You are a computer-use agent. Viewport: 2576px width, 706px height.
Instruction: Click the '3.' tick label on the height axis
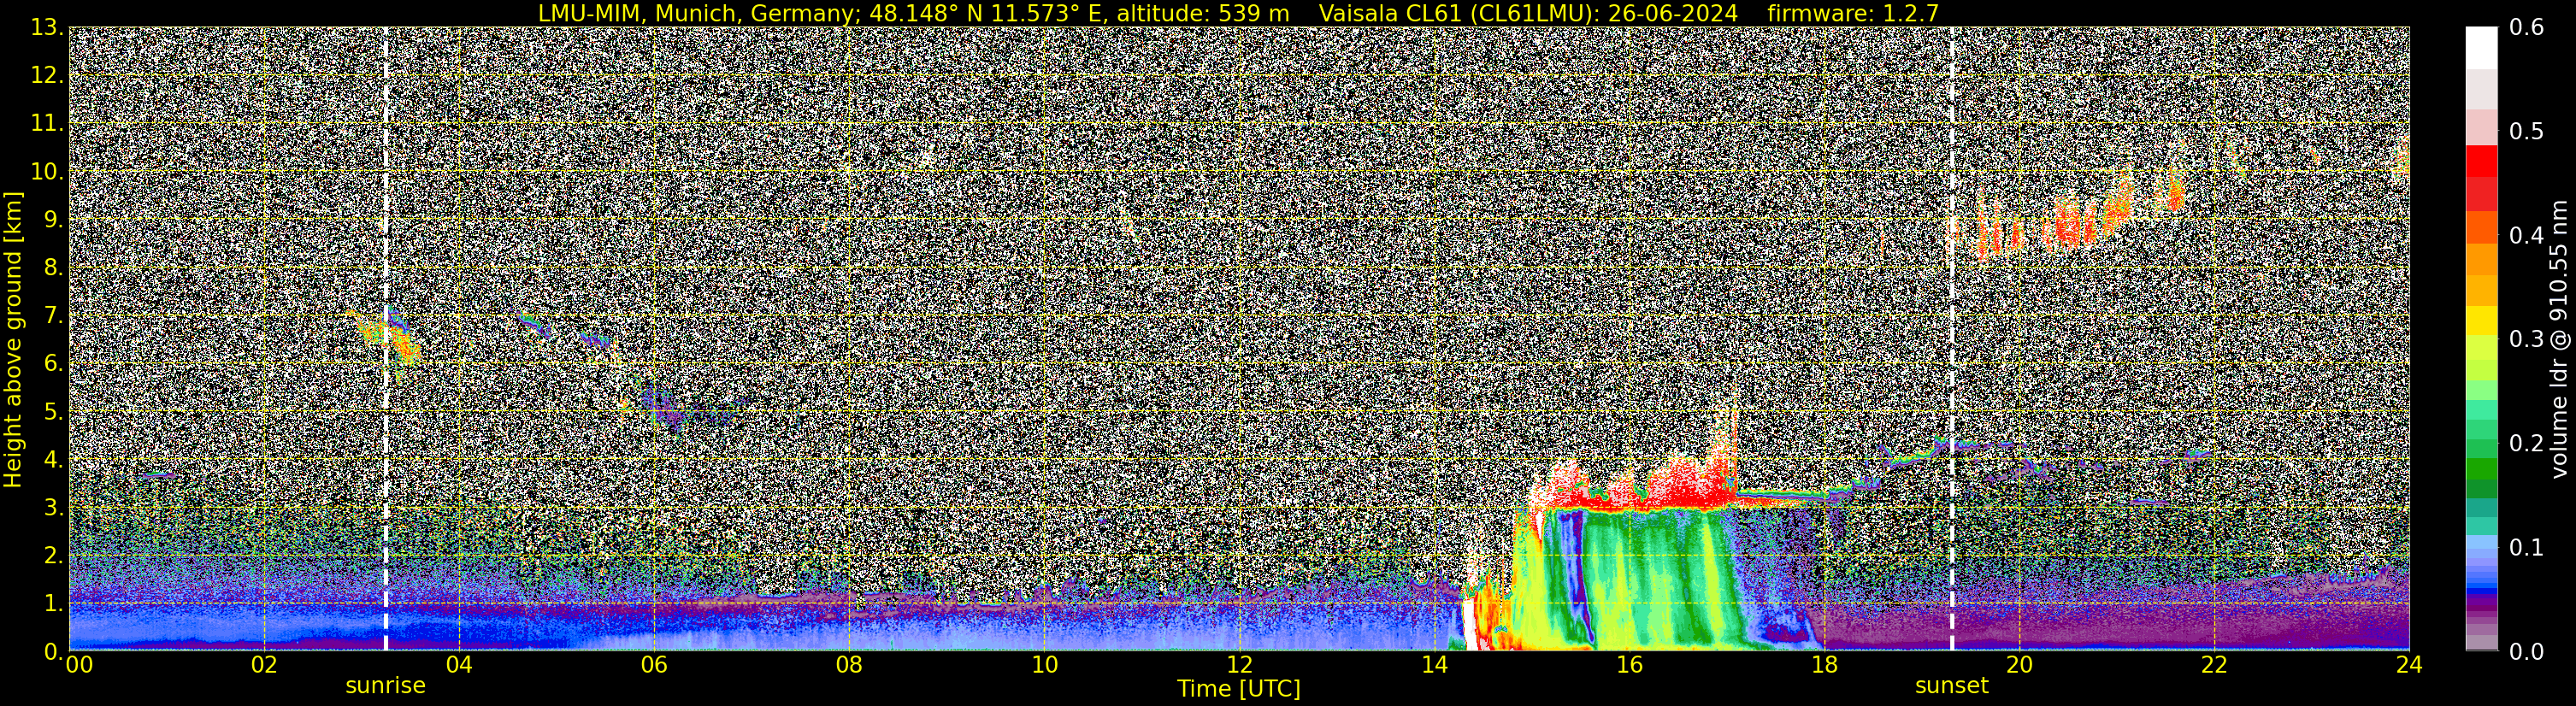(x=53, y=507)
